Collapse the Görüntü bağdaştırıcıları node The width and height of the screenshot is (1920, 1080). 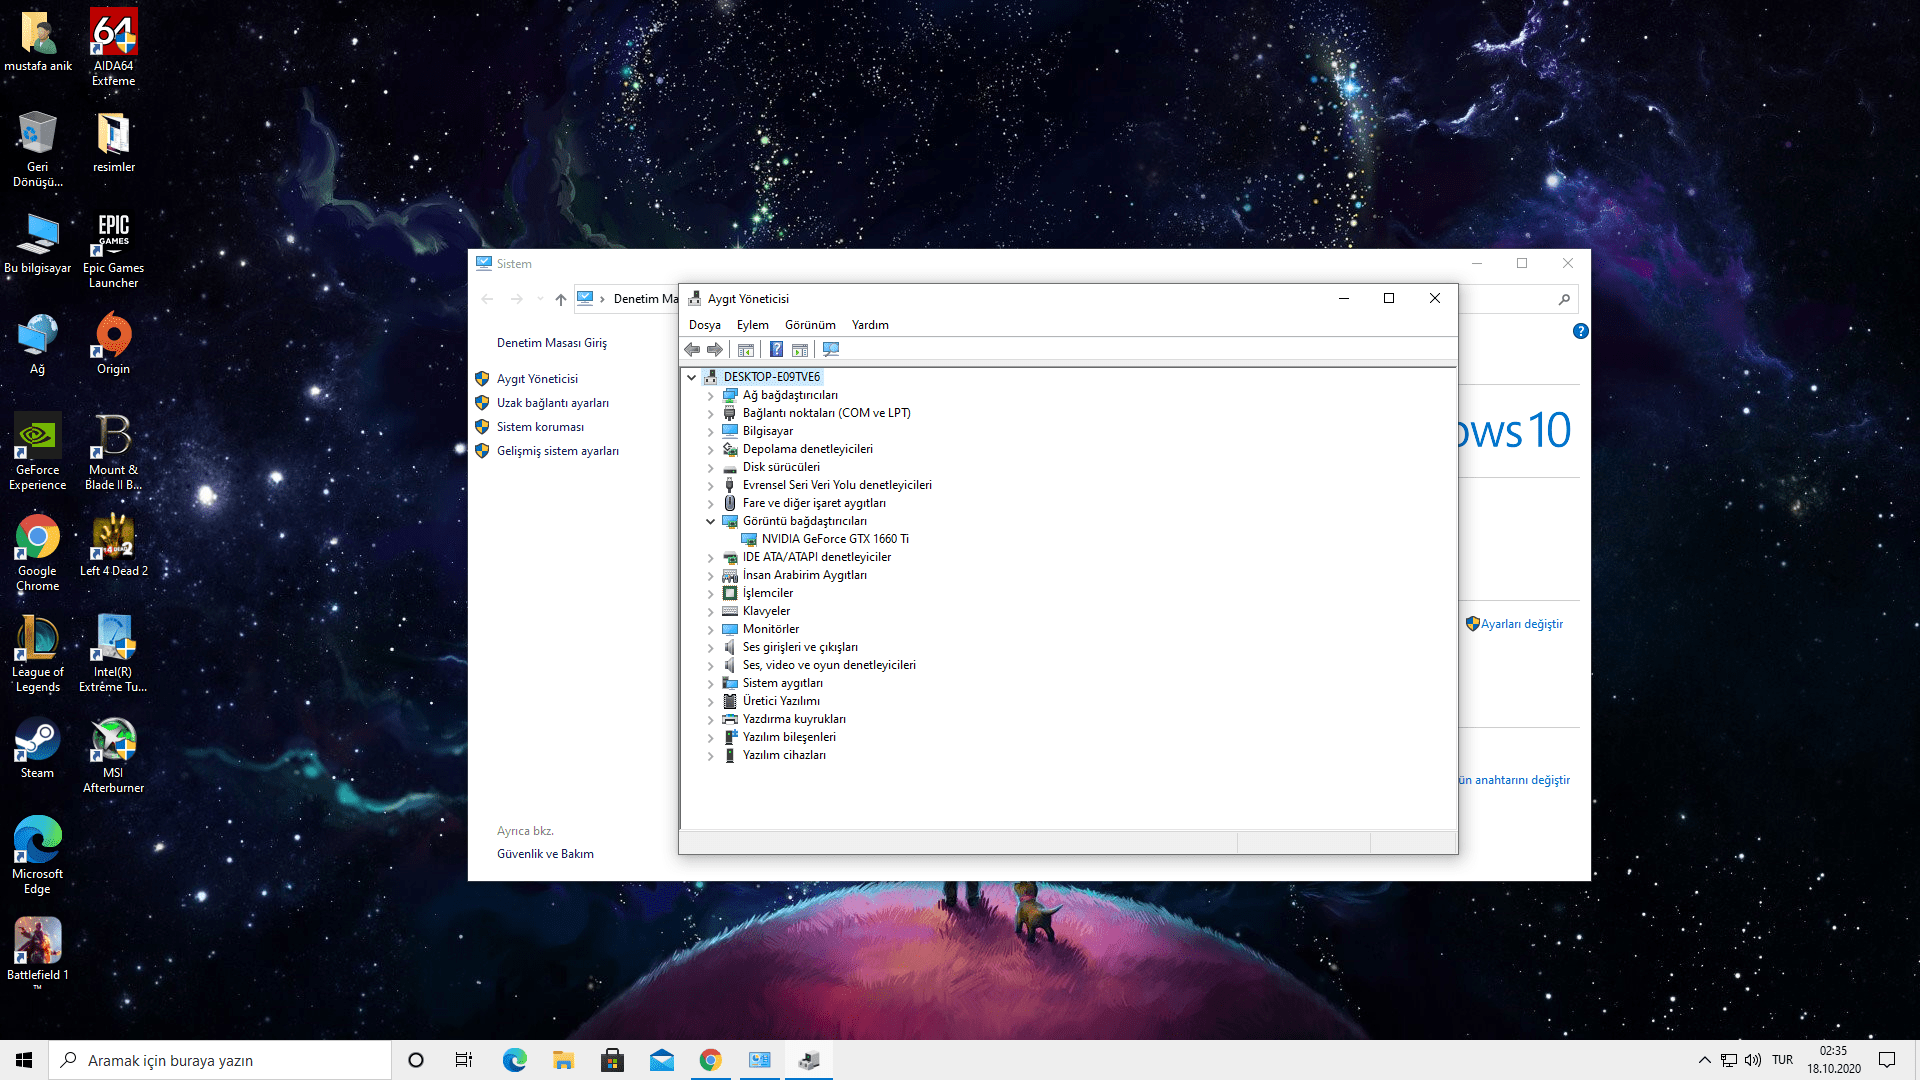click(x=711, y=521)
